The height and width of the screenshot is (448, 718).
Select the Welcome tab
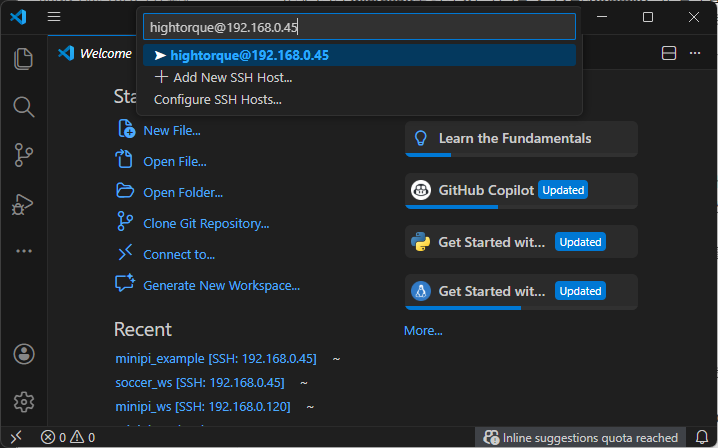tap(95, 54)
